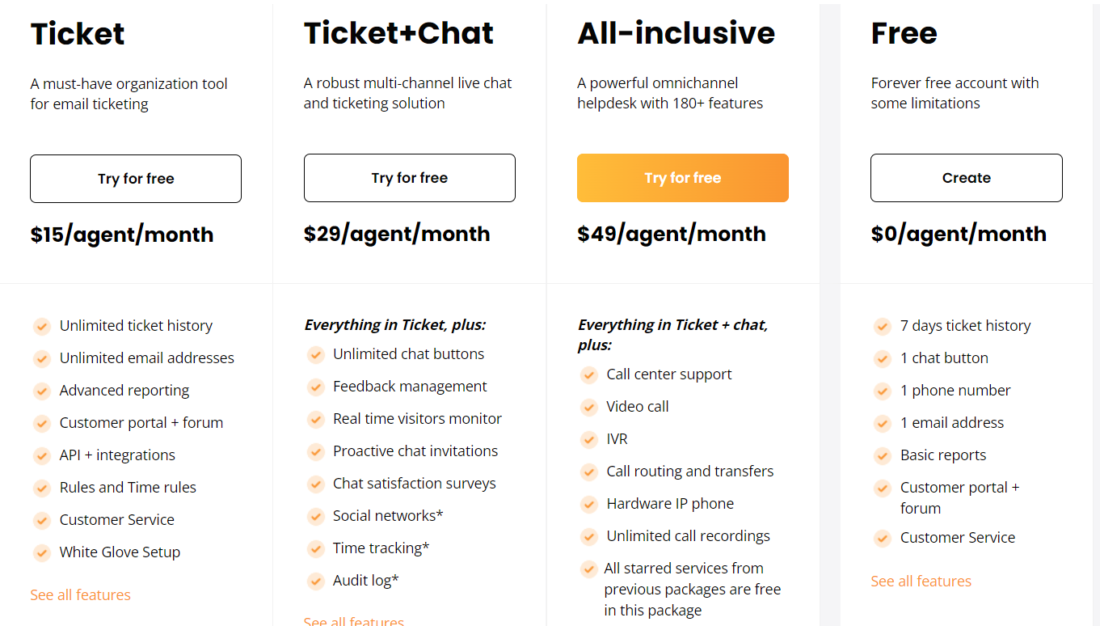Image resolution: width=1100 pixels, height=626 pixels.
Task: Click Try for free under the Ticket plan
Action: [x=135, y=178]
